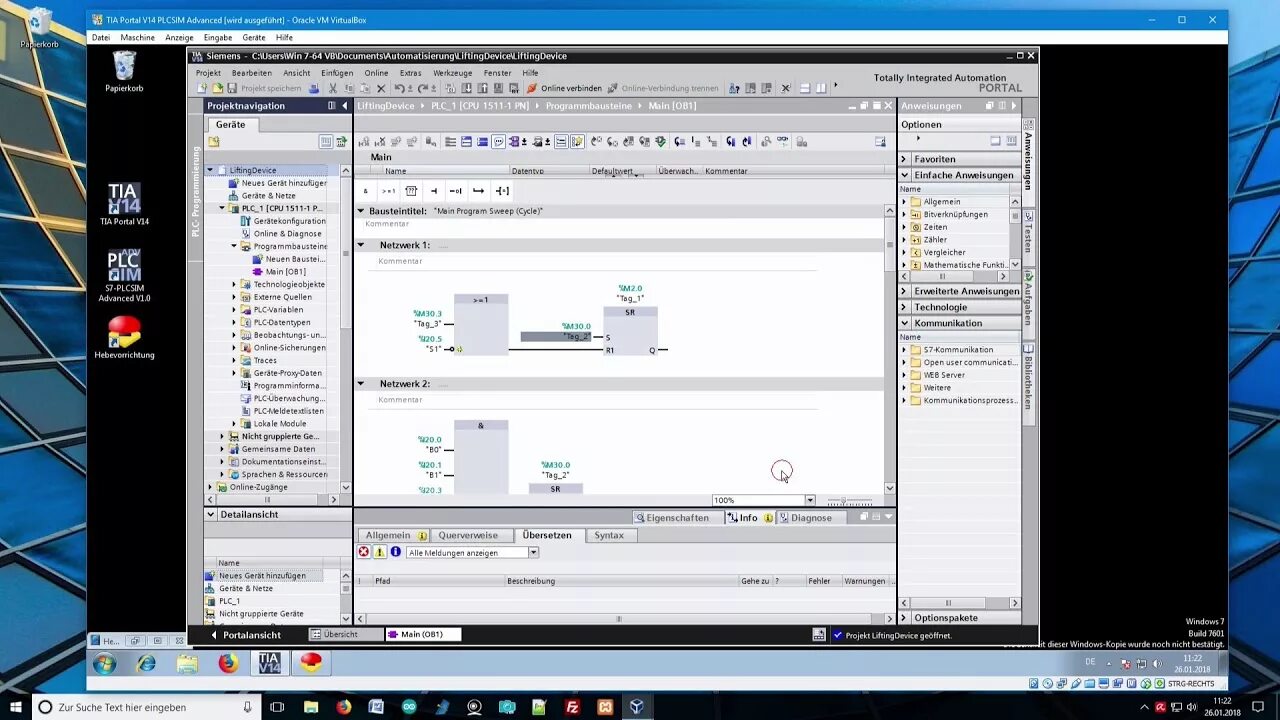Collapse the Kommunikation palette
Viewport: 1280px width, 720px height.
click(904, 323)
